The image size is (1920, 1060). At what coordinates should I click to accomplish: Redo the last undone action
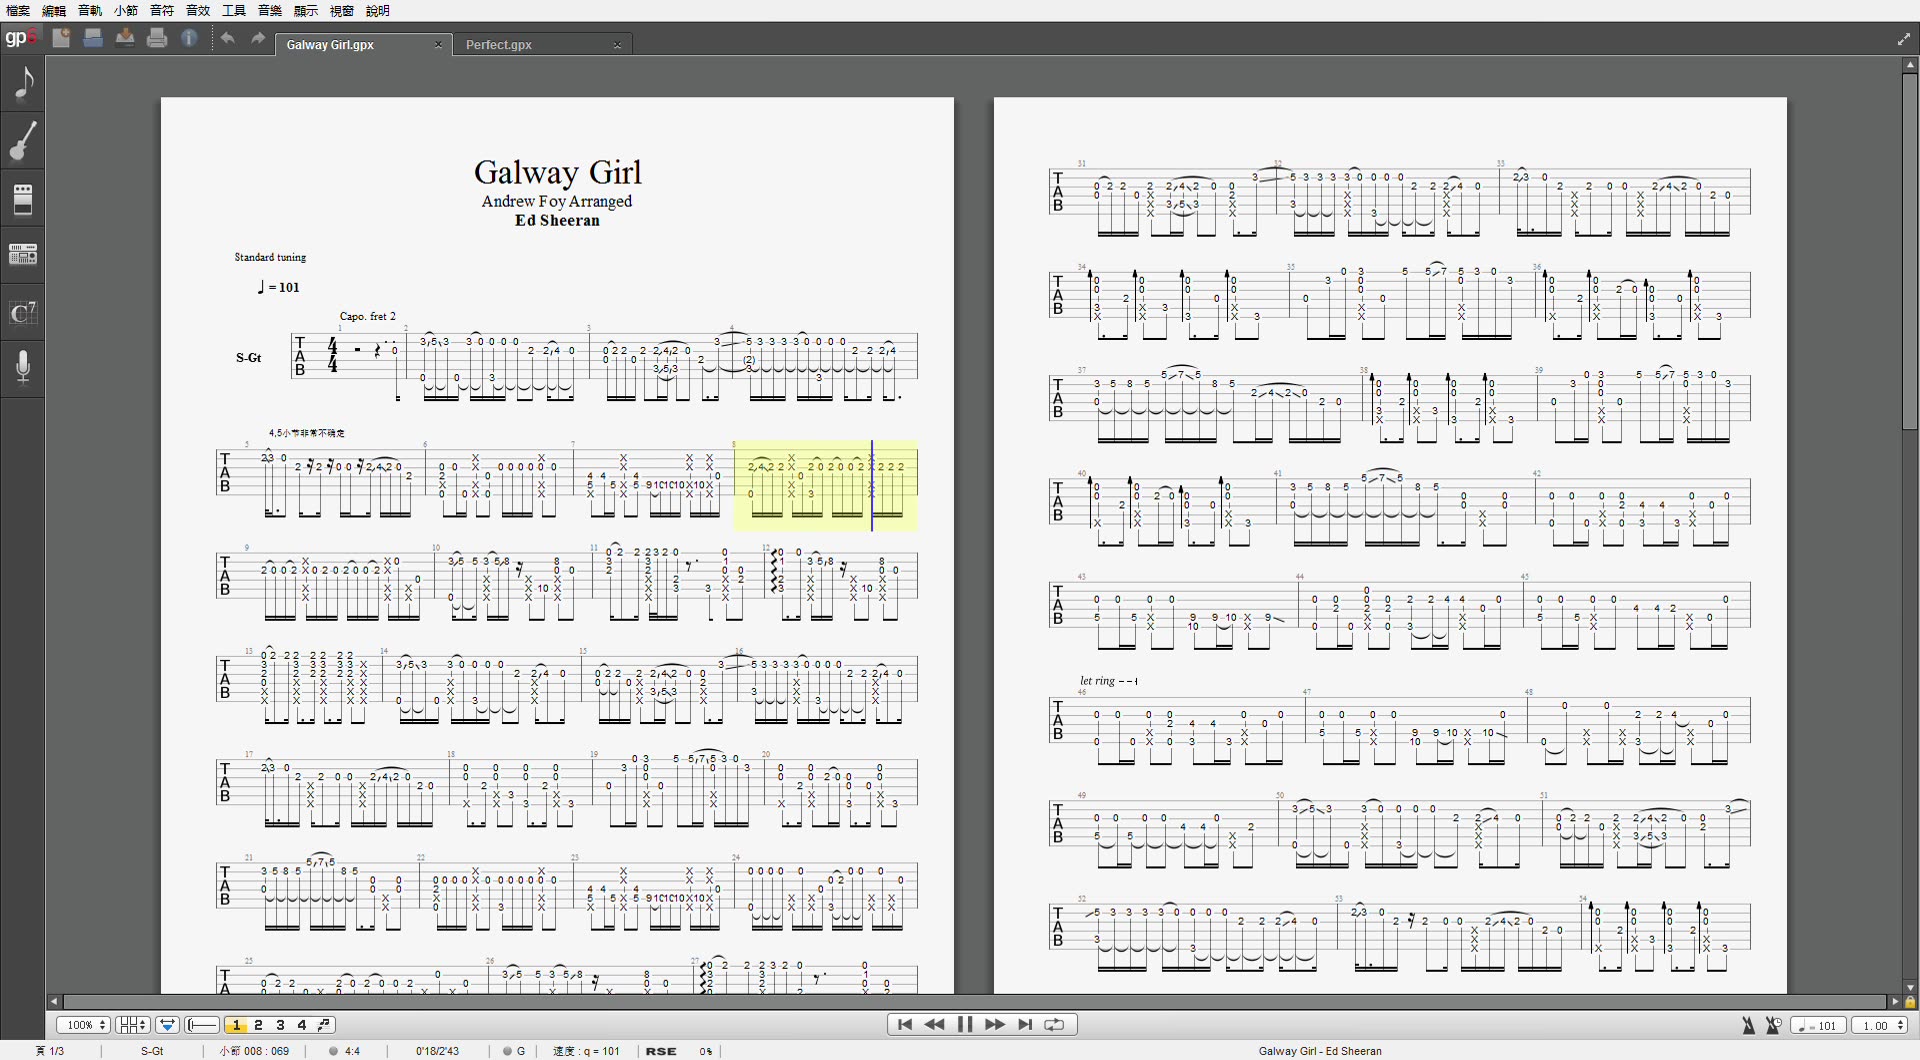(258, 38)
